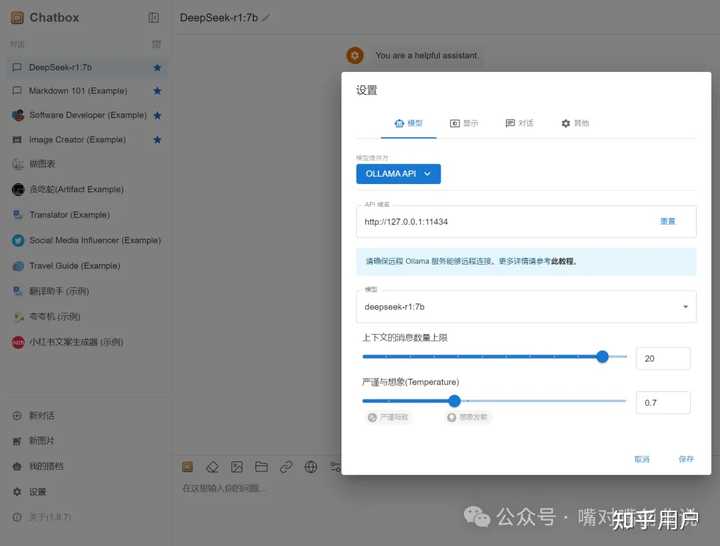Open the 做图表 conversation
The width and height of the screenshot is (720, 546).
pyautogui.click(x=86, y=164)
